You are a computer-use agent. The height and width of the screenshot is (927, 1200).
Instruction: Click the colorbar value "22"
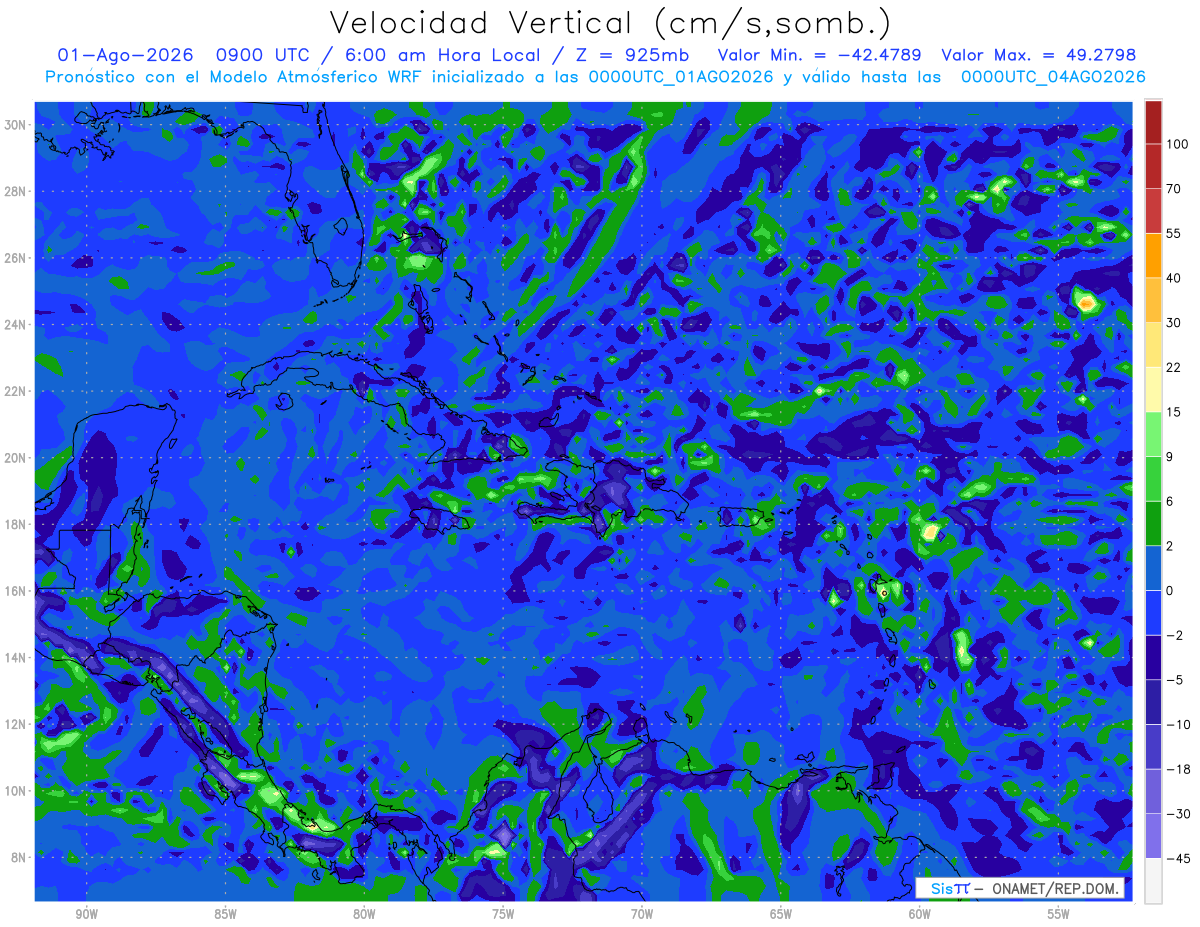1173,367
